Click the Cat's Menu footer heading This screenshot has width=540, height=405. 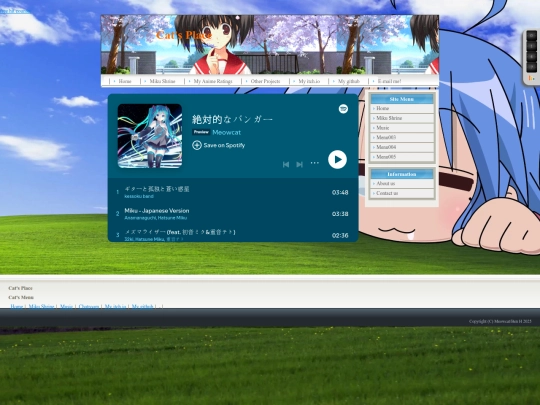click(x=21, y=297)
